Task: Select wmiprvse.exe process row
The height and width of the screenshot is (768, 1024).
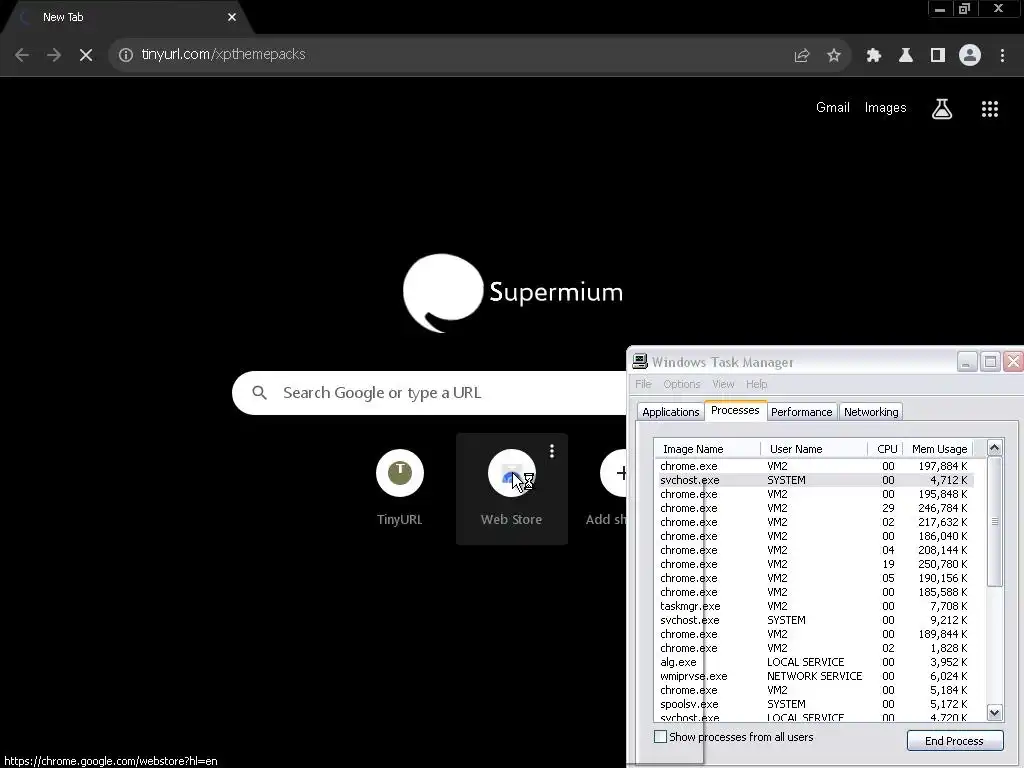Action: click(x=814, y=676)
